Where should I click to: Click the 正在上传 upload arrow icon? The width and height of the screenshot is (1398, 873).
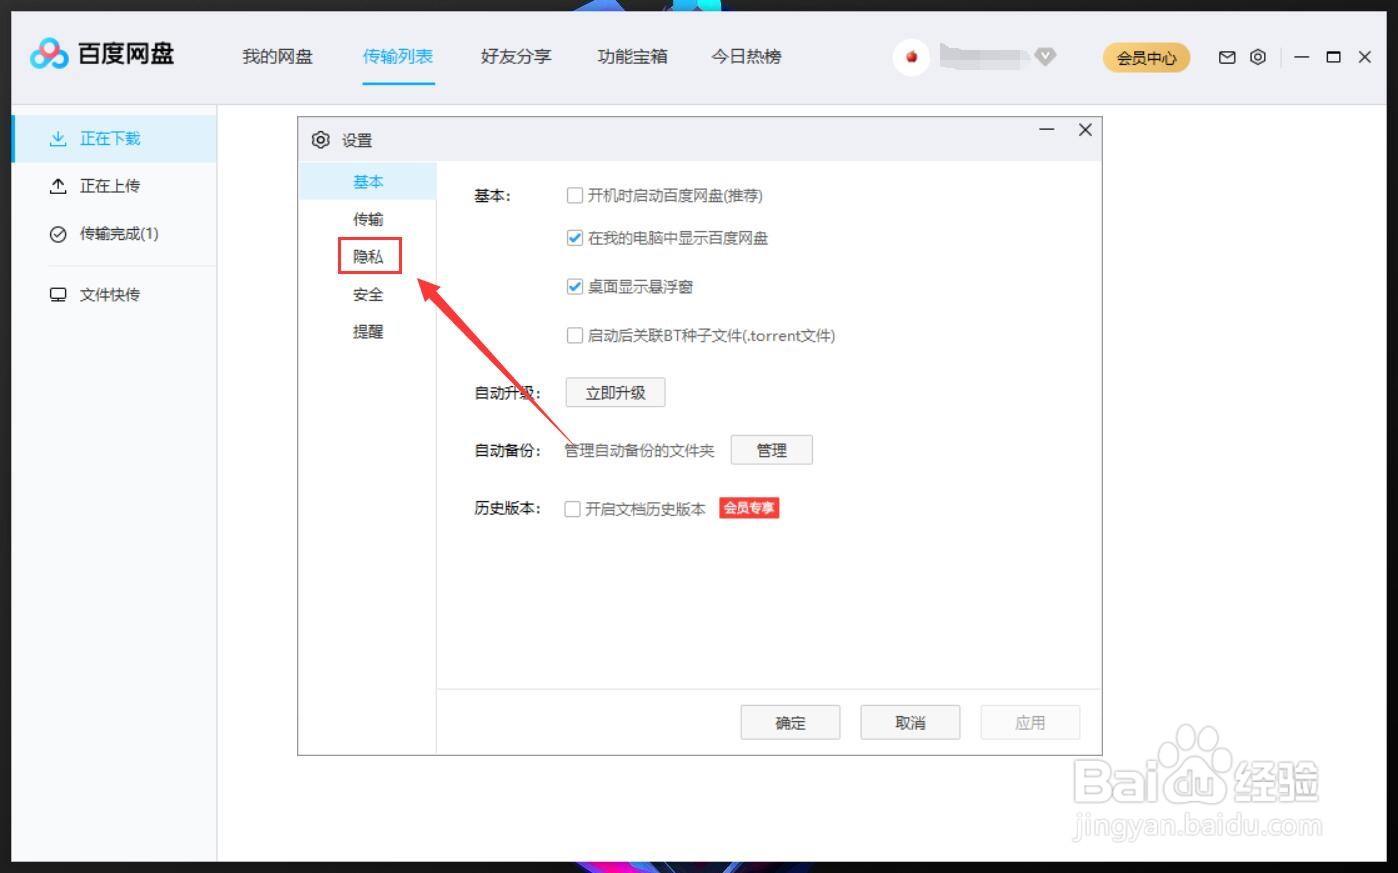[x=58, y=186]
